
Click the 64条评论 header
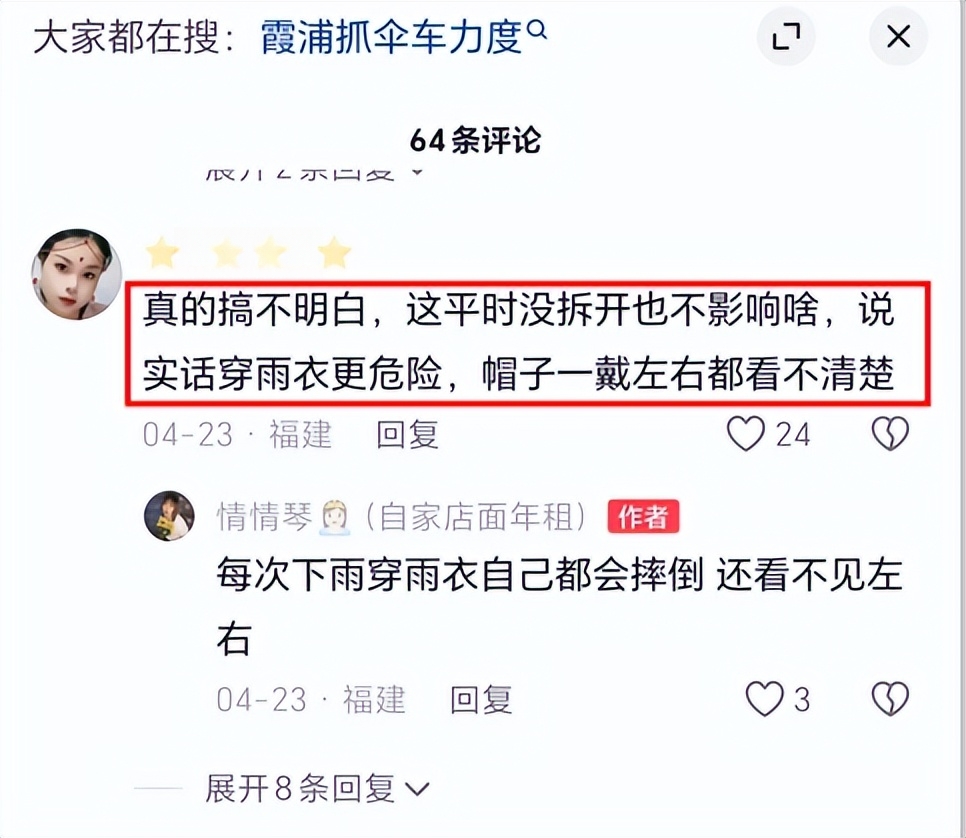475,140
